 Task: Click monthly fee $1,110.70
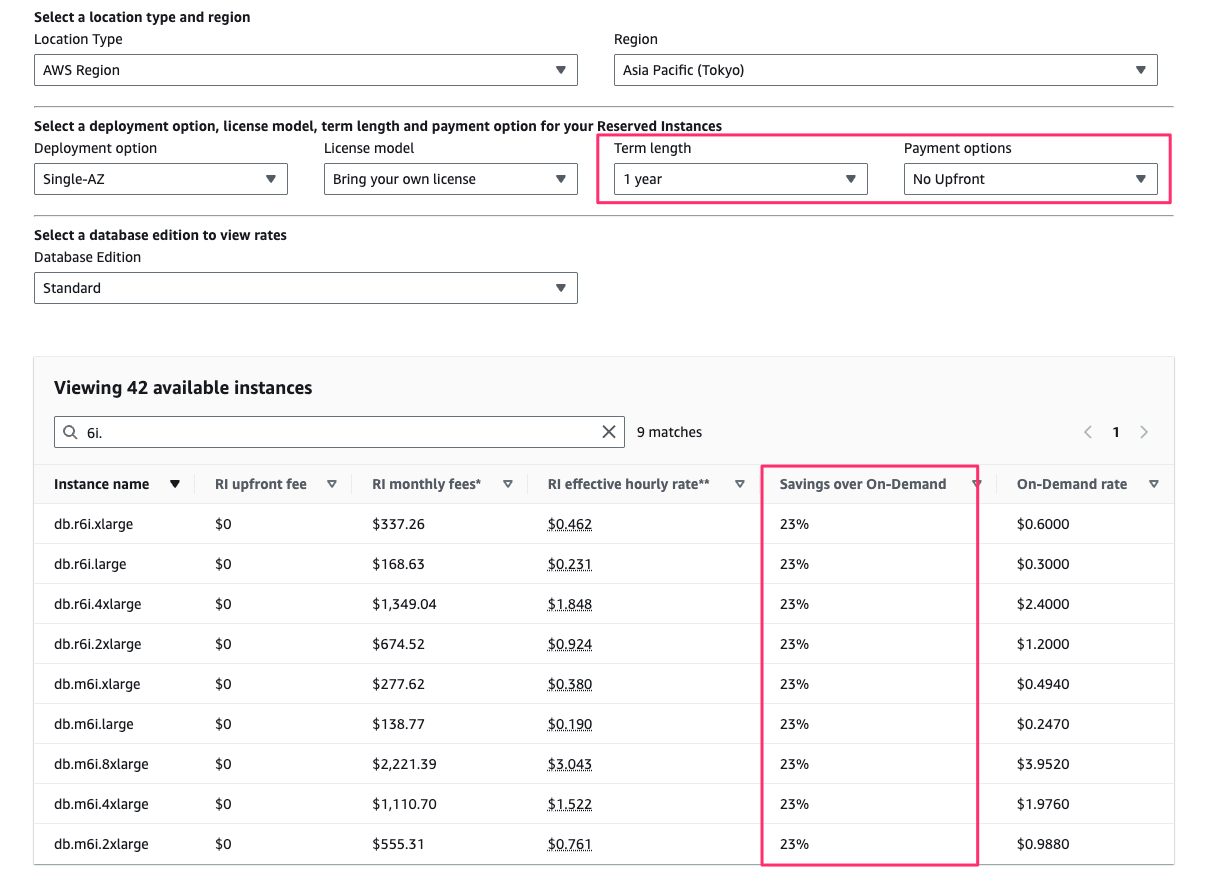click(x=404, y=804)
